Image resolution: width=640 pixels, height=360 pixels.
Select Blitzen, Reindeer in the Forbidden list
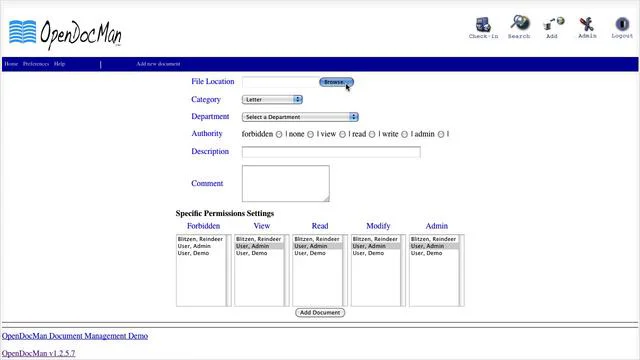(200, 239)
